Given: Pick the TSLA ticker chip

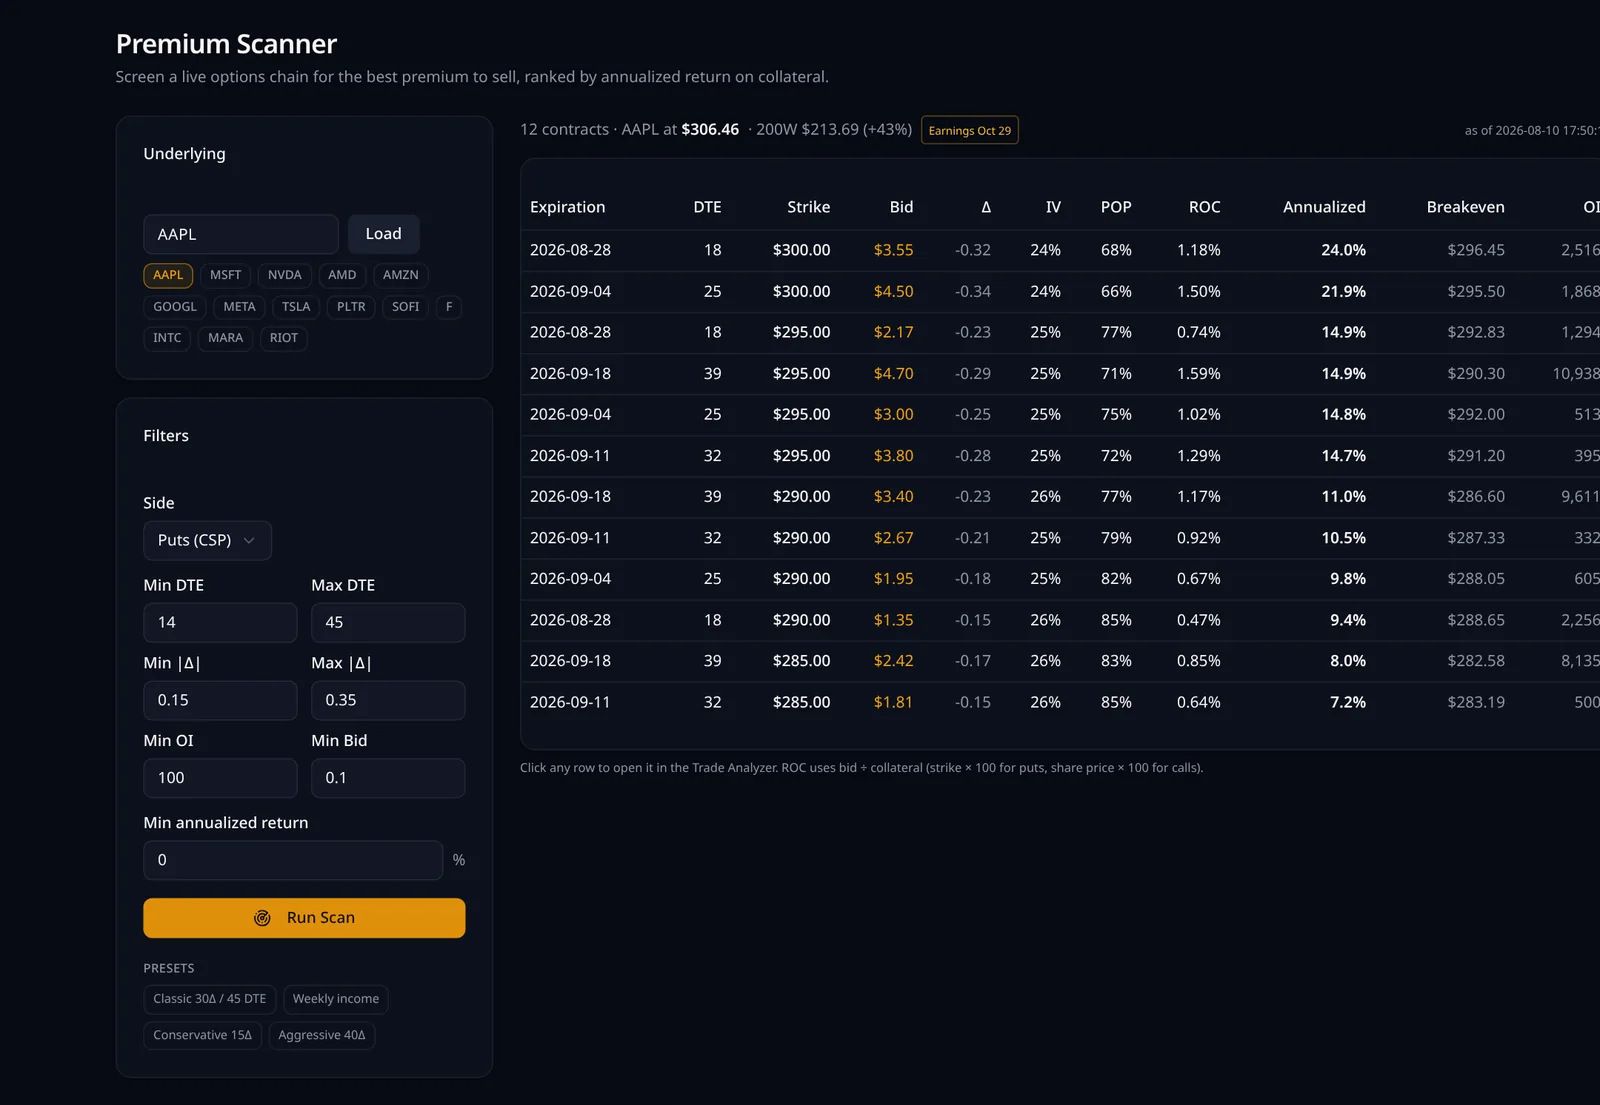Looking at the screenshot, I should (296, 307).
